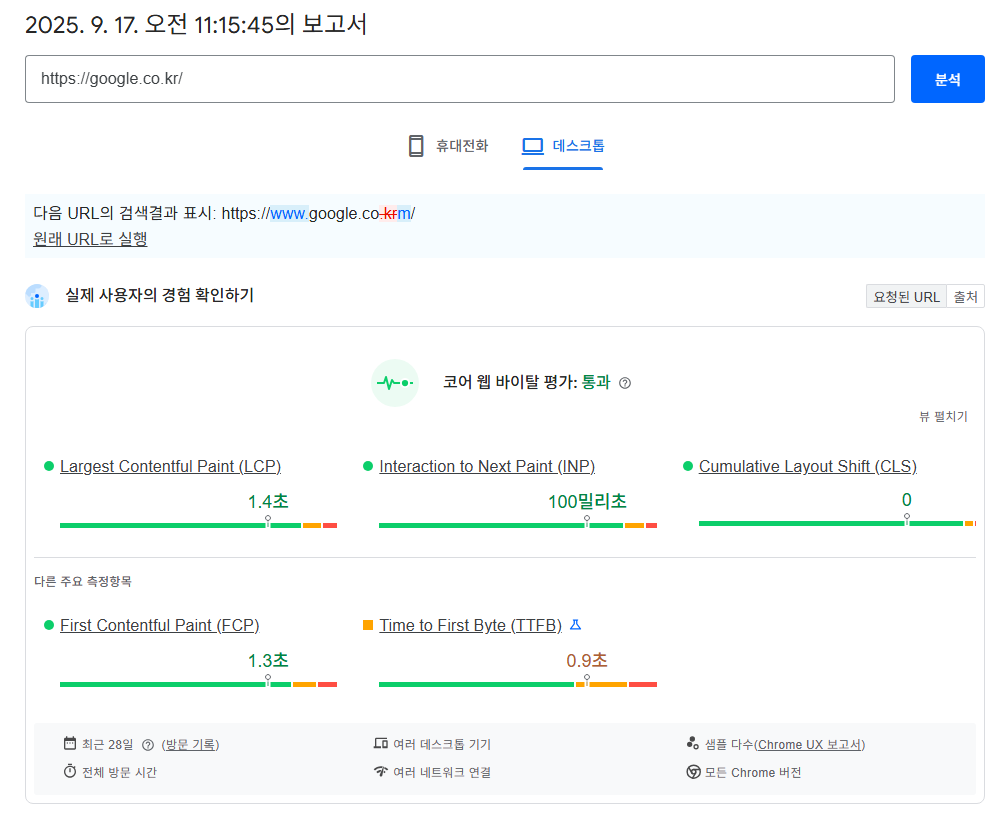Click the Chrome icon beside 모든 Chrome 버전
The width and height of the screenshot is (1008, 821).
(693, 771)
